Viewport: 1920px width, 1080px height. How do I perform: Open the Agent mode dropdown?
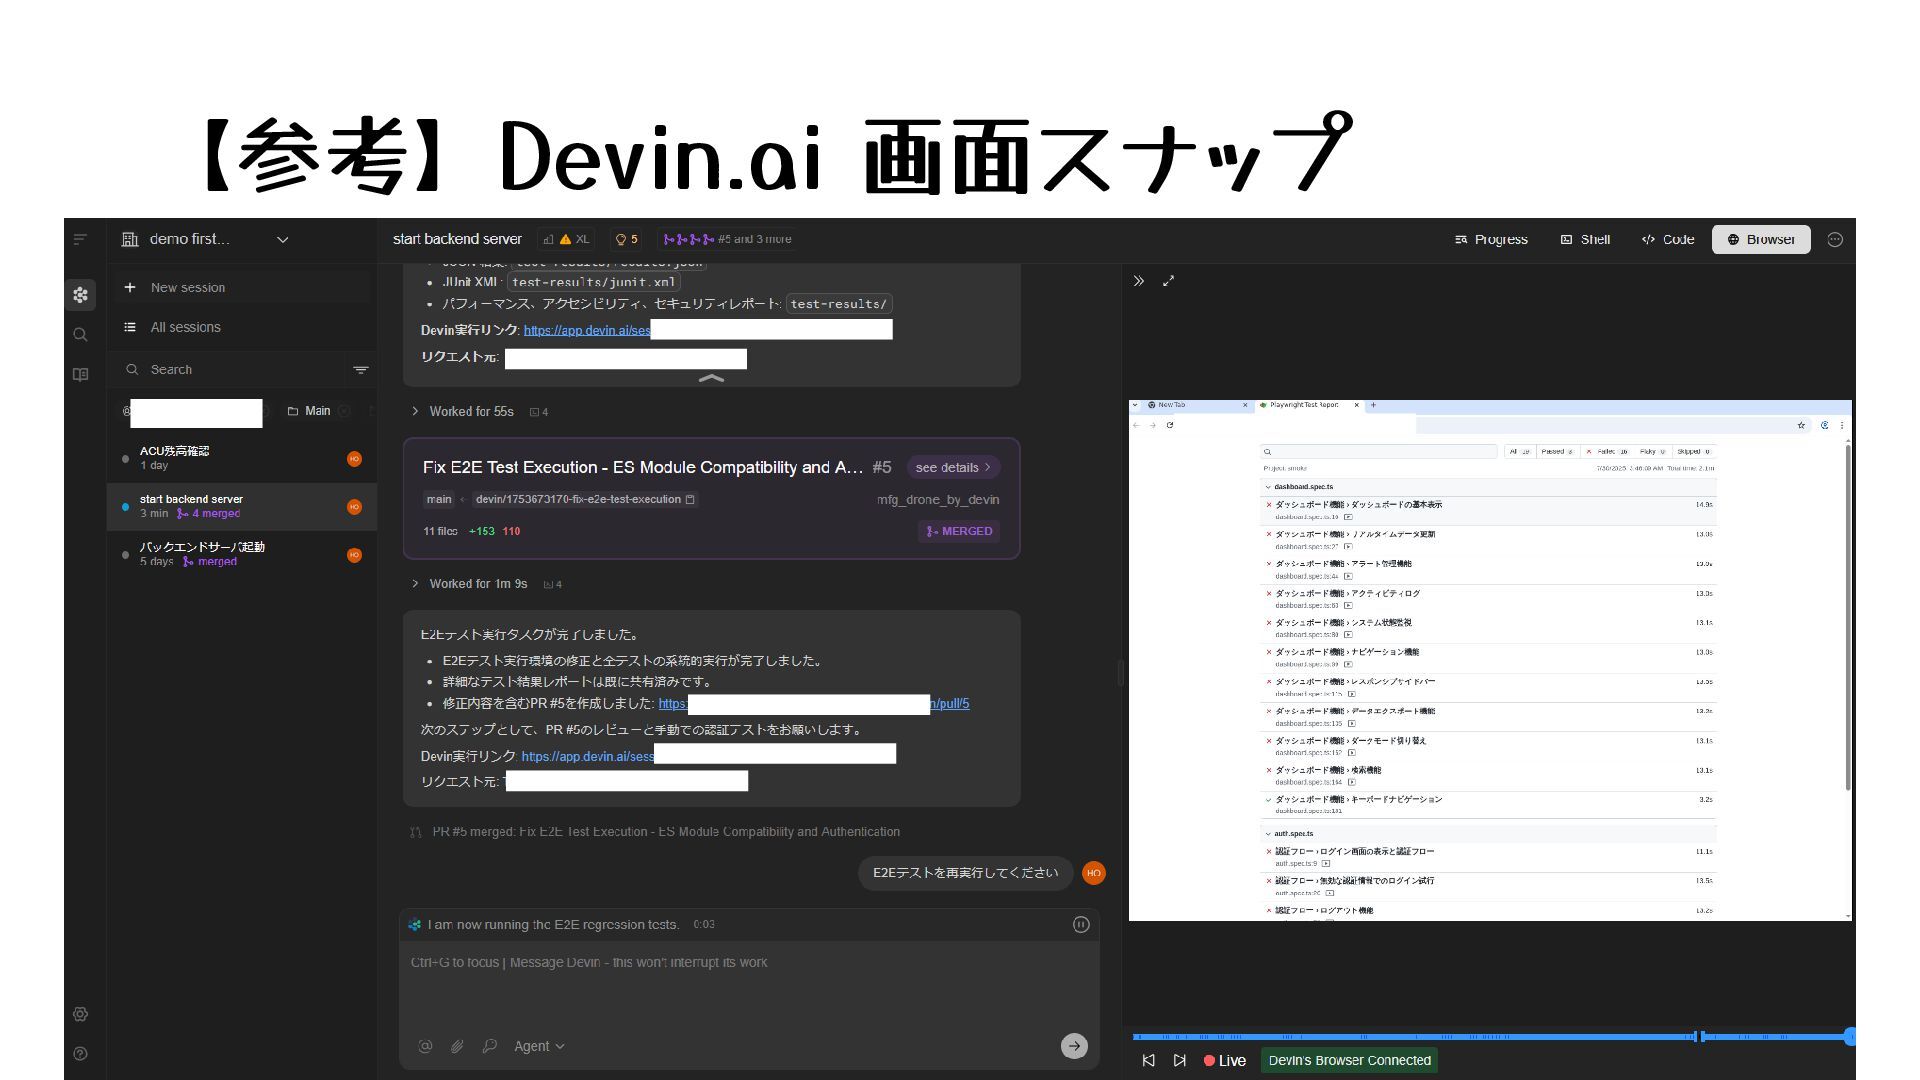click(539, 1046)
